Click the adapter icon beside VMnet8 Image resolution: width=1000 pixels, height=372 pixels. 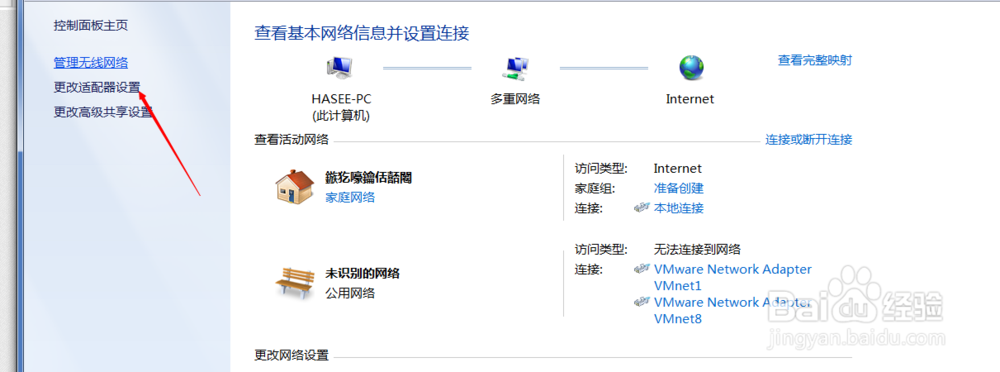[x=642, y=302]
